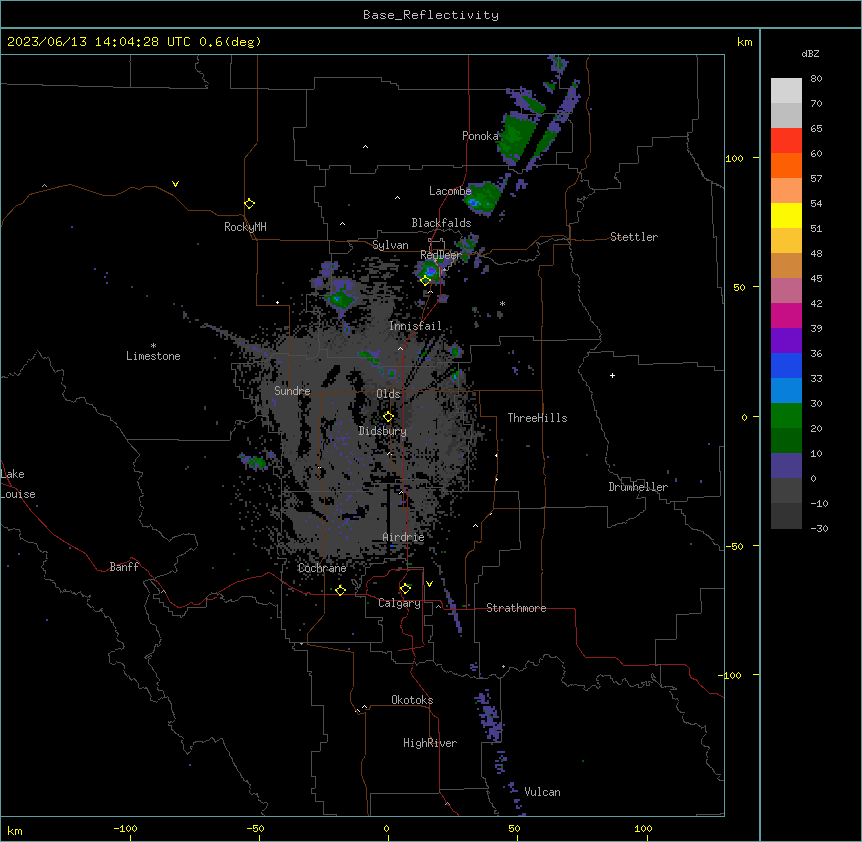Click the 80 value on dBZ legend
The image size is (862, 842).
click(816, 79)
